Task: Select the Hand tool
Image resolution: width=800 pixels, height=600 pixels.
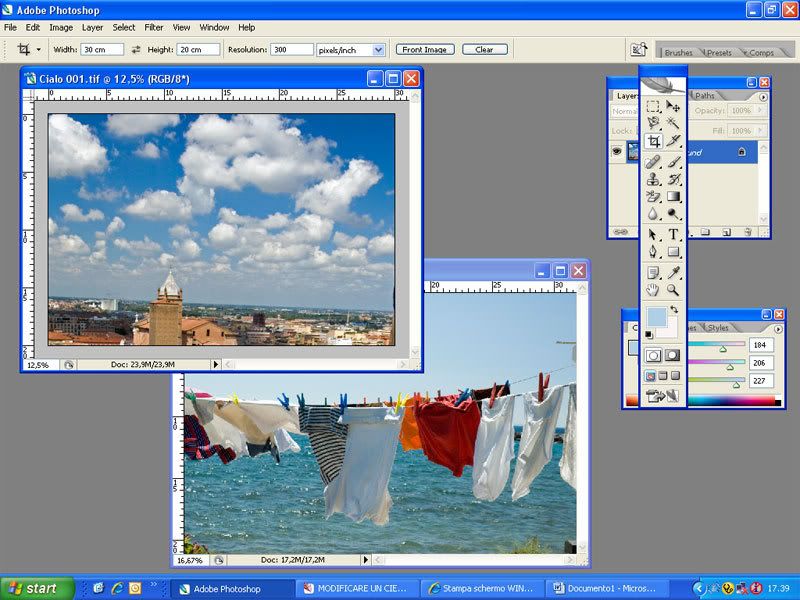Action: [653, 290]
